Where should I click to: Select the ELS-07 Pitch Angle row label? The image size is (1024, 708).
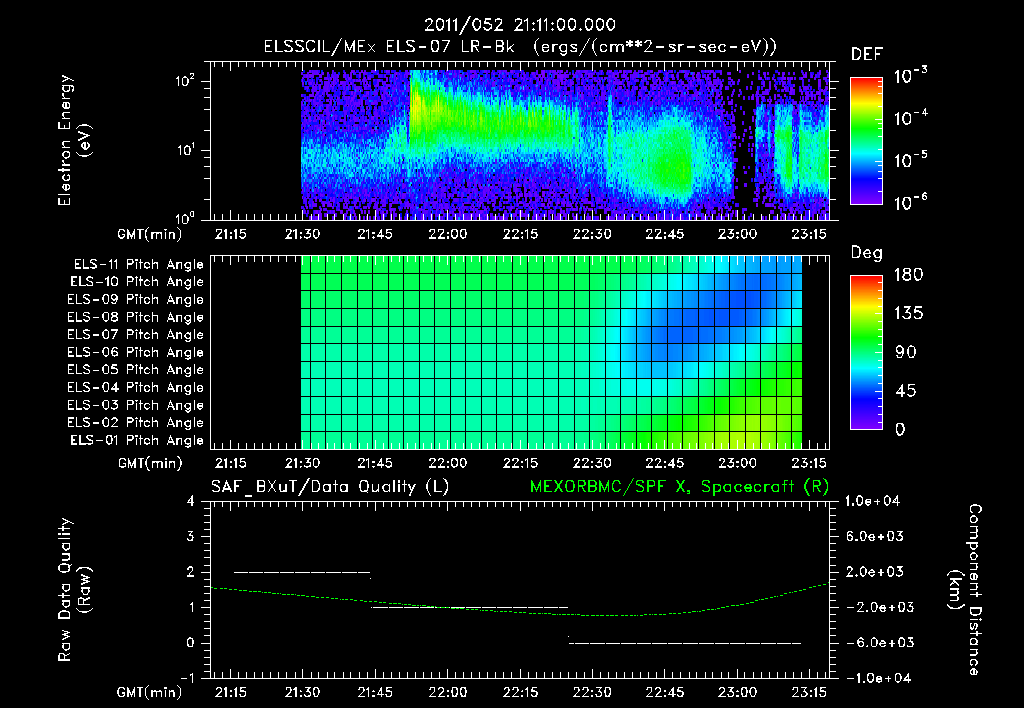tap(135, 334)
